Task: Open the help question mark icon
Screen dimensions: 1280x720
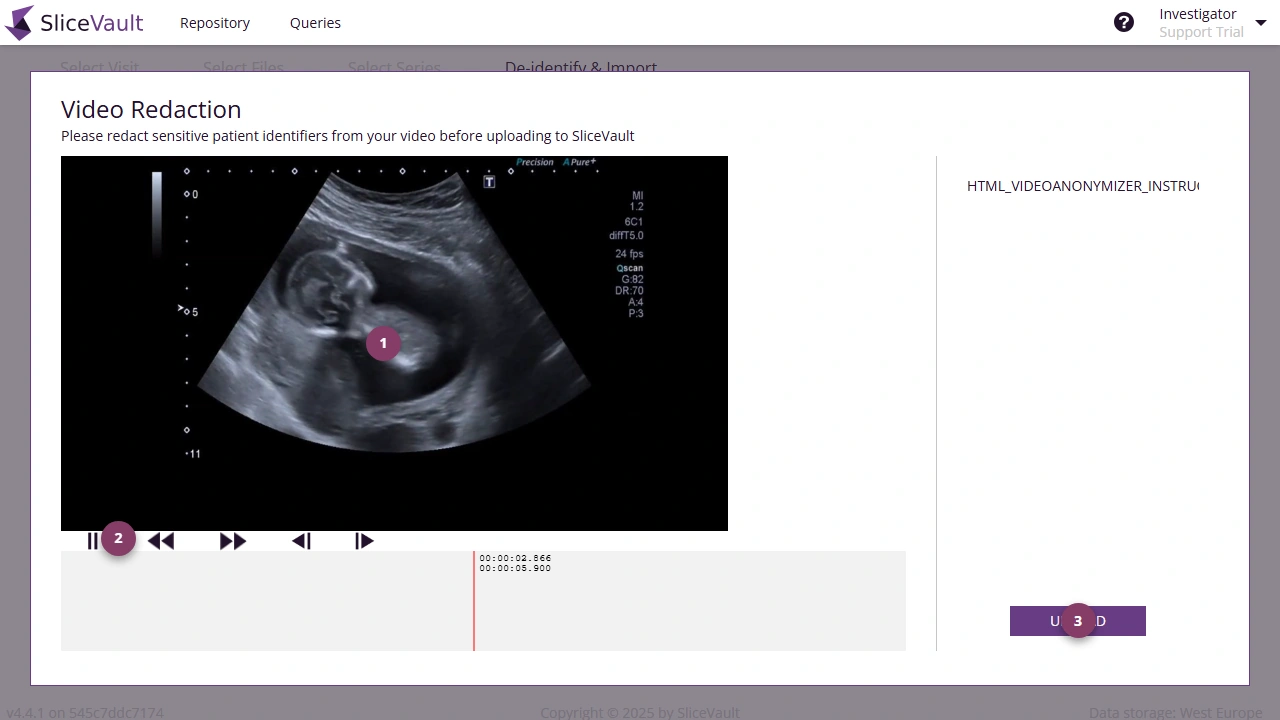Action: pos(1124,22)
